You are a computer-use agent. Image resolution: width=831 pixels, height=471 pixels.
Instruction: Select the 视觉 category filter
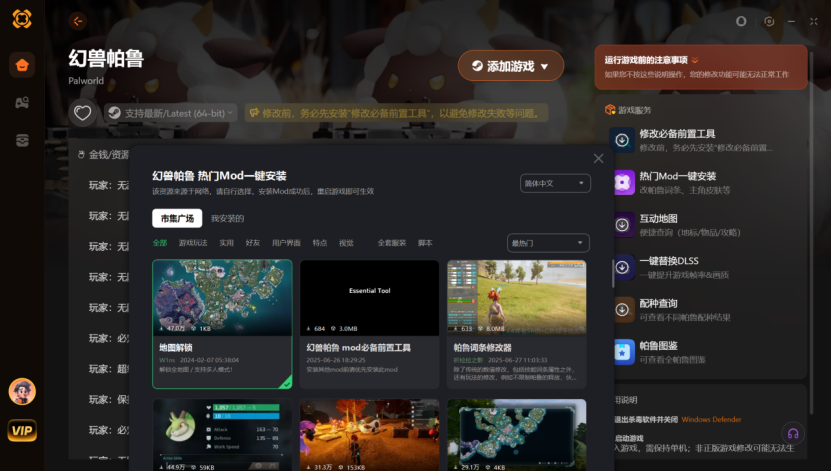click(x=346, y=243)
